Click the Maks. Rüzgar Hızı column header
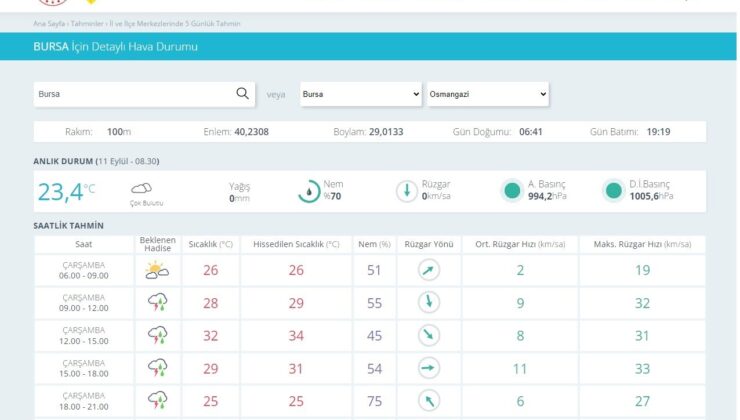The image size is (740, 420). (642, 244)
